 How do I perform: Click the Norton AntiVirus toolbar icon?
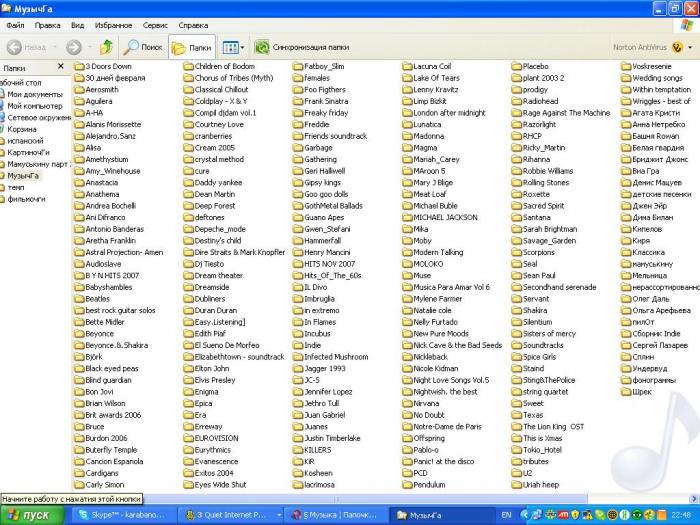677,47
